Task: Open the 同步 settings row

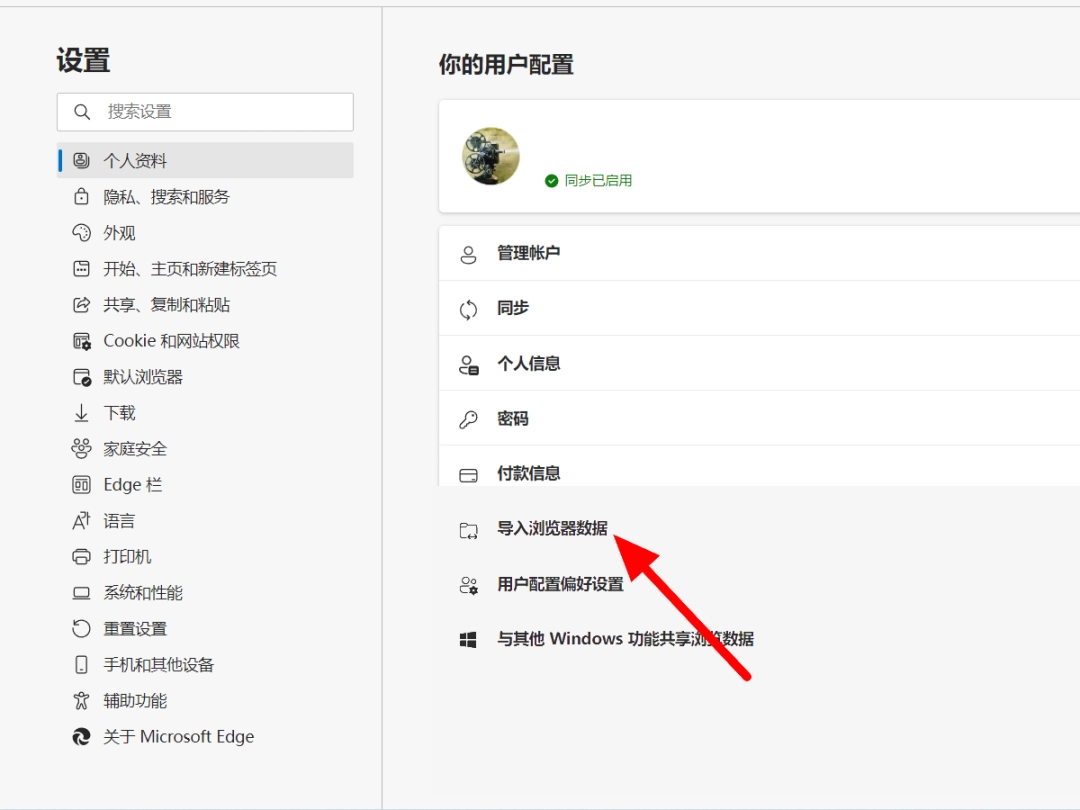Action: 759,308
